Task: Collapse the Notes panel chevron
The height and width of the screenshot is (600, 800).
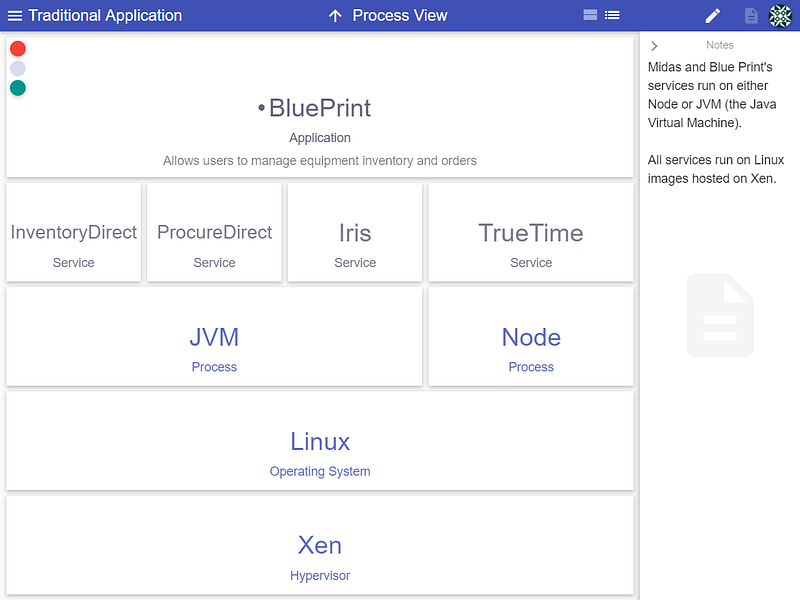Action: click(654, 46)
